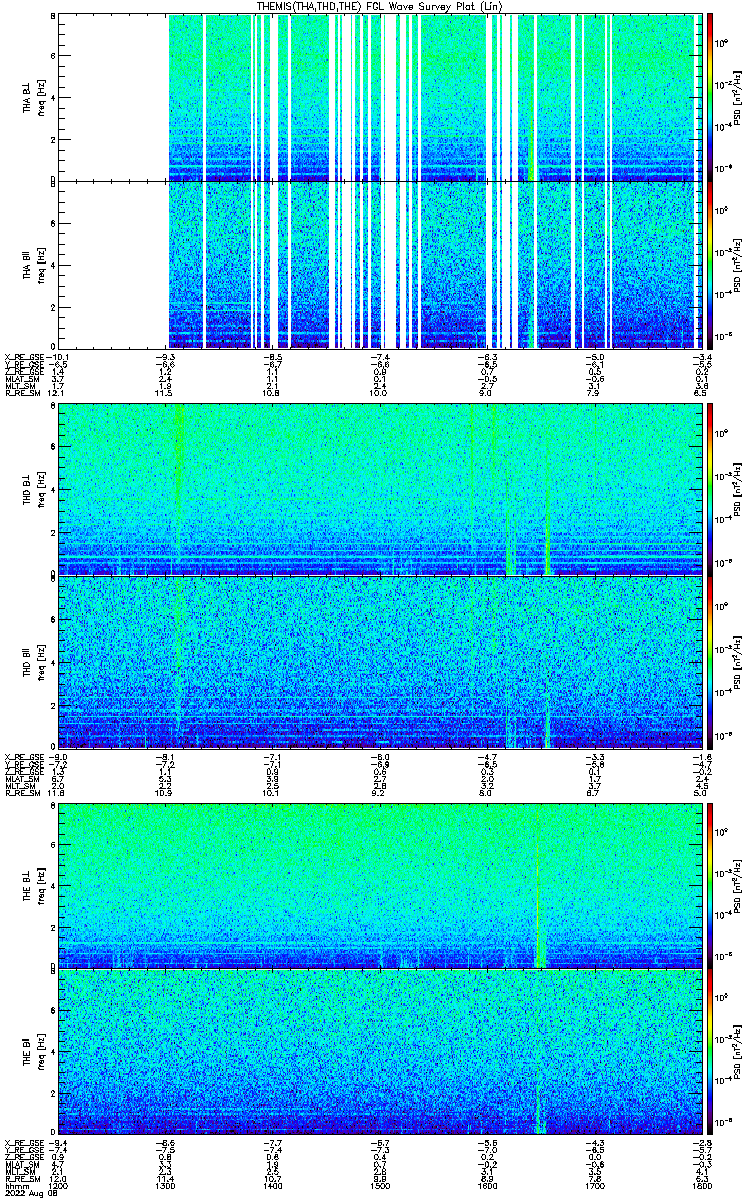
Task: Click the THD B perpendicular PSD color bar
Action: pos(710,489)
